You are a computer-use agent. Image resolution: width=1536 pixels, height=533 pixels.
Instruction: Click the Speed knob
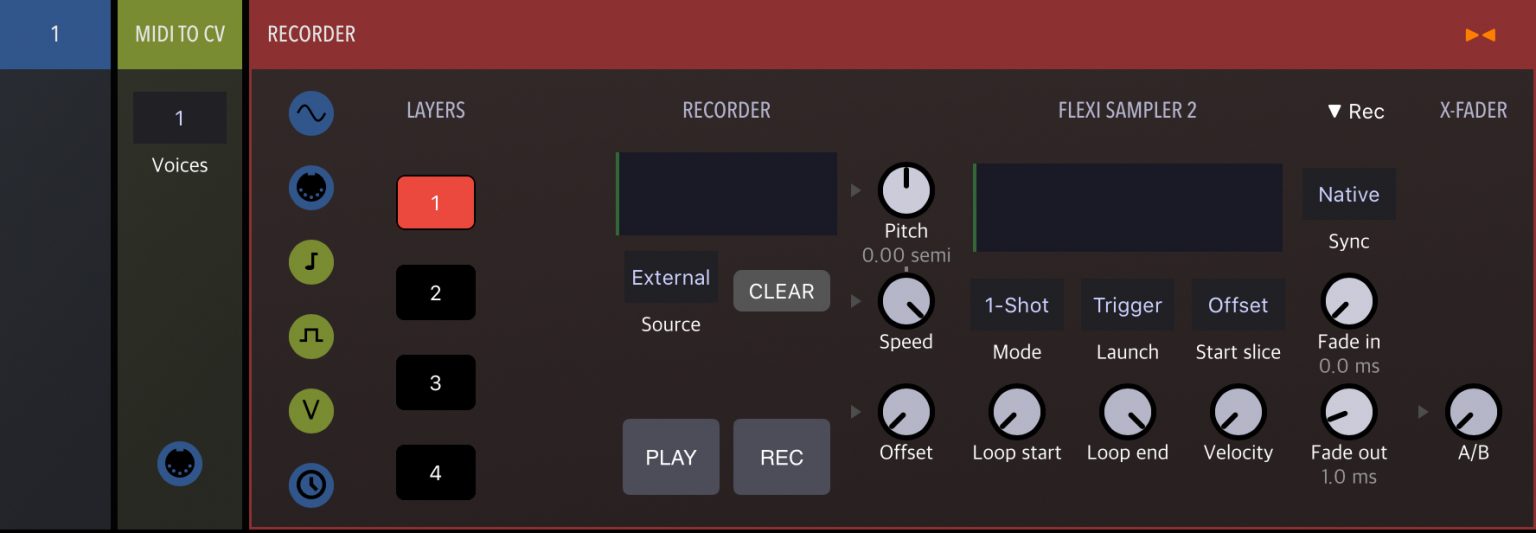coord(906,301)
